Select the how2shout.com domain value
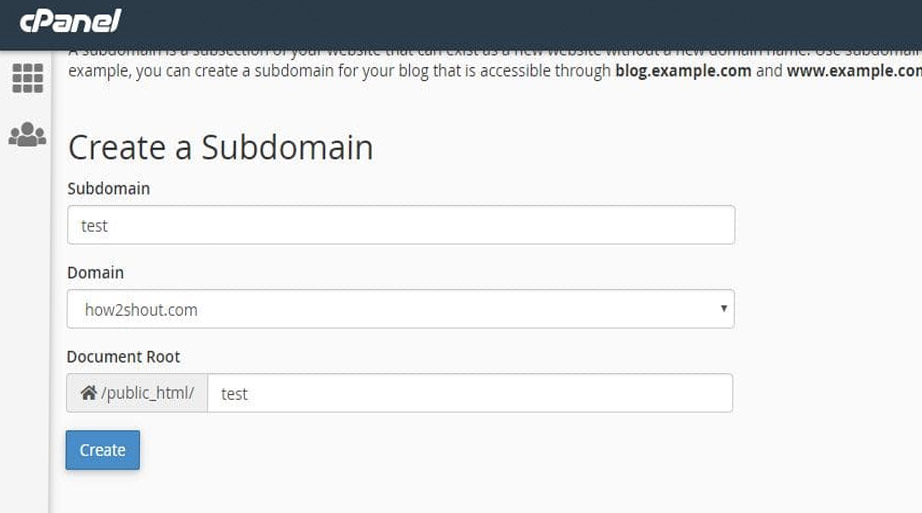Screen dimensions: 922x513 pyautogui.click(x=141, y=310)
